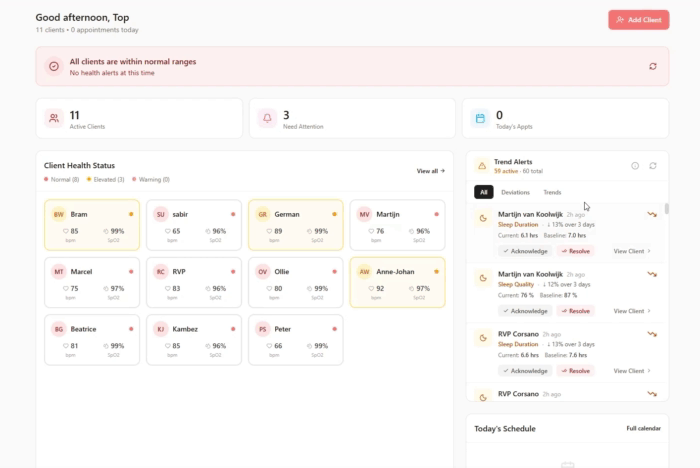Screen dimensions: 700x468
Task: Click the Active Clients people icon
Action: tap(52, 119)
